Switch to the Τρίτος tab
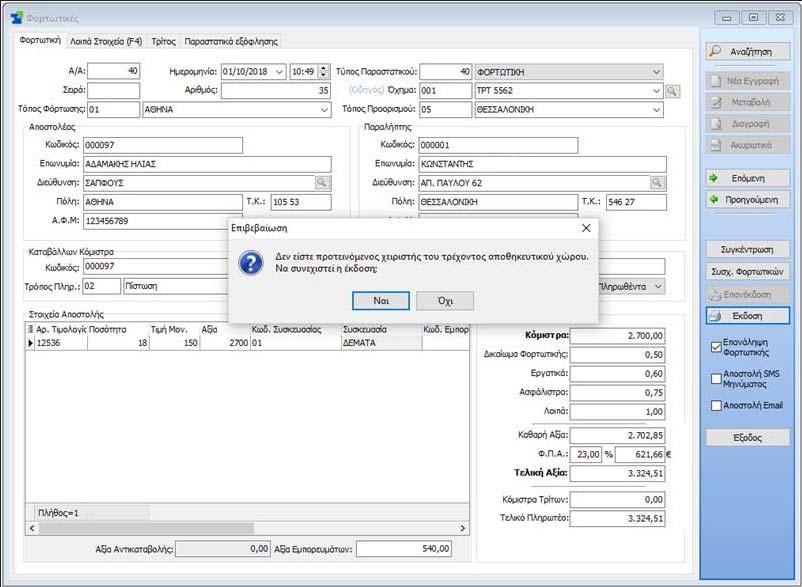 (x=164, y=41)
